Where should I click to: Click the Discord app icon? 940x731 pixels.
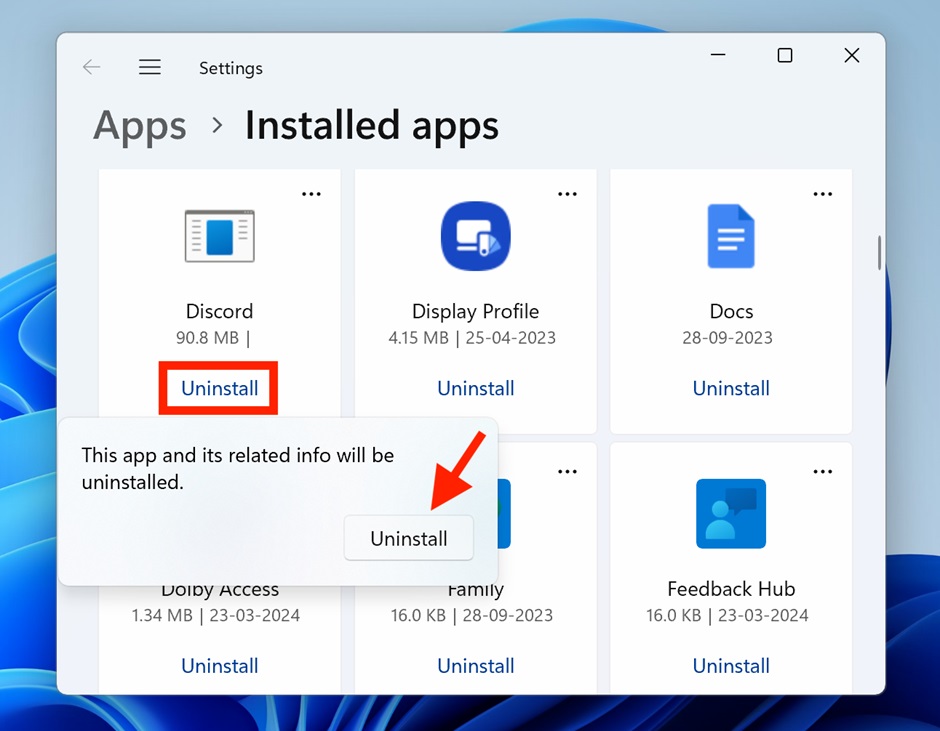coord(219,236)
